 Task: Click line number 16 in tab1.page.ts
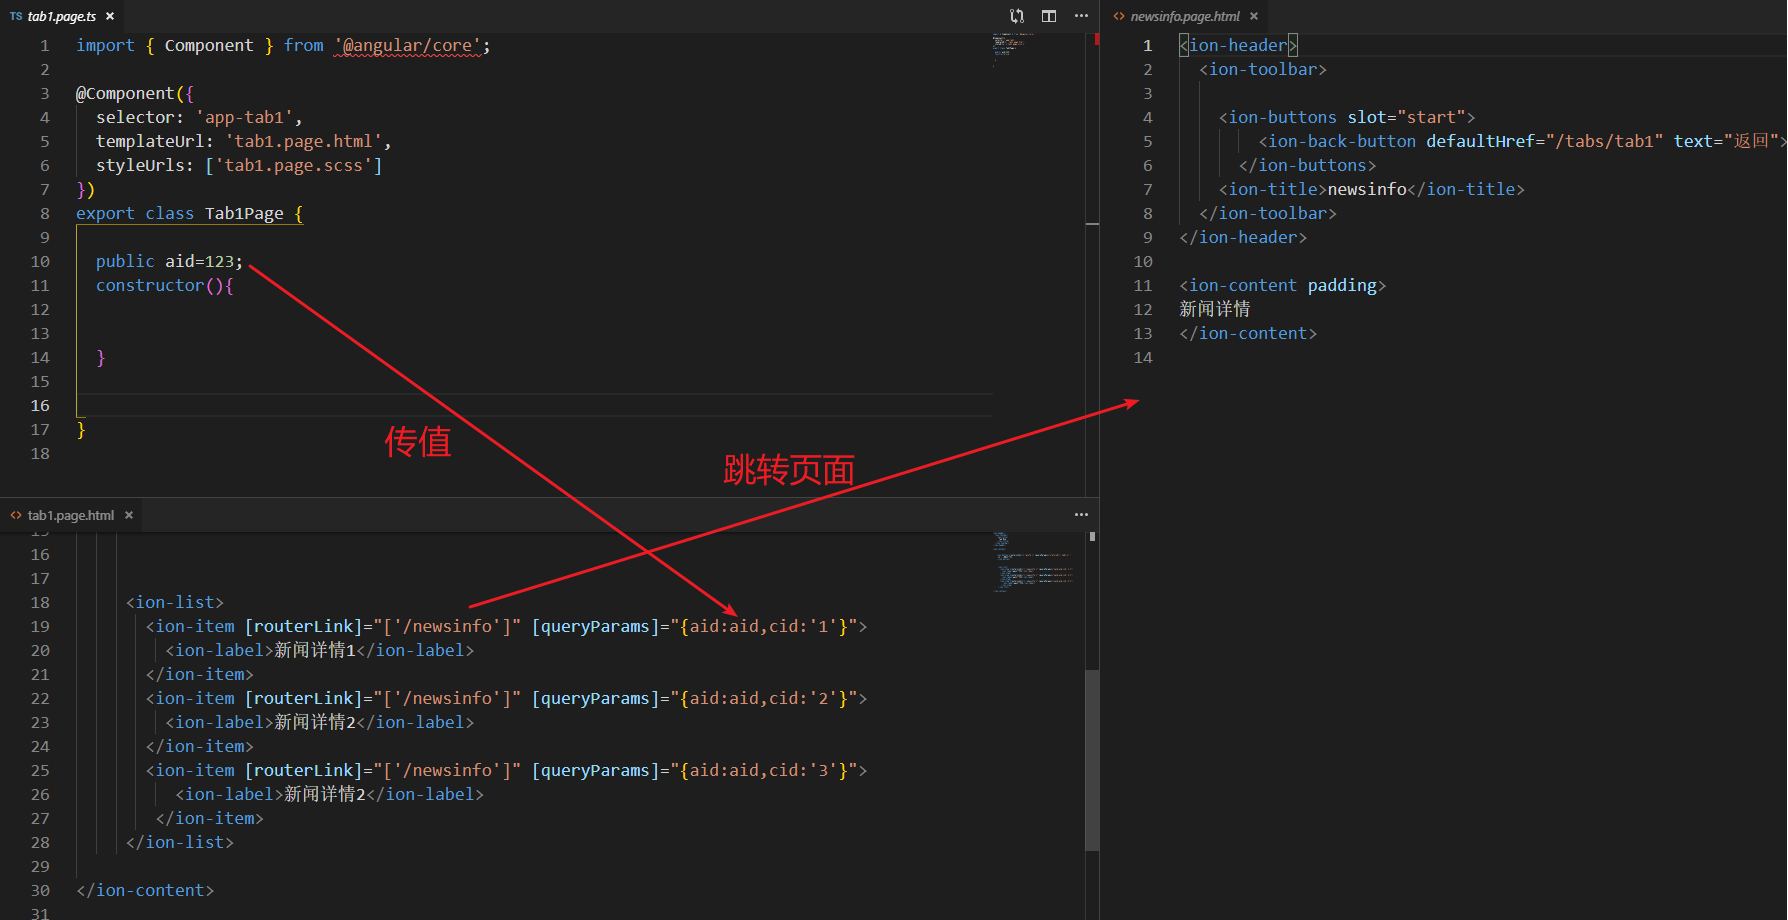pyautogui.click(x=40, y=405)
